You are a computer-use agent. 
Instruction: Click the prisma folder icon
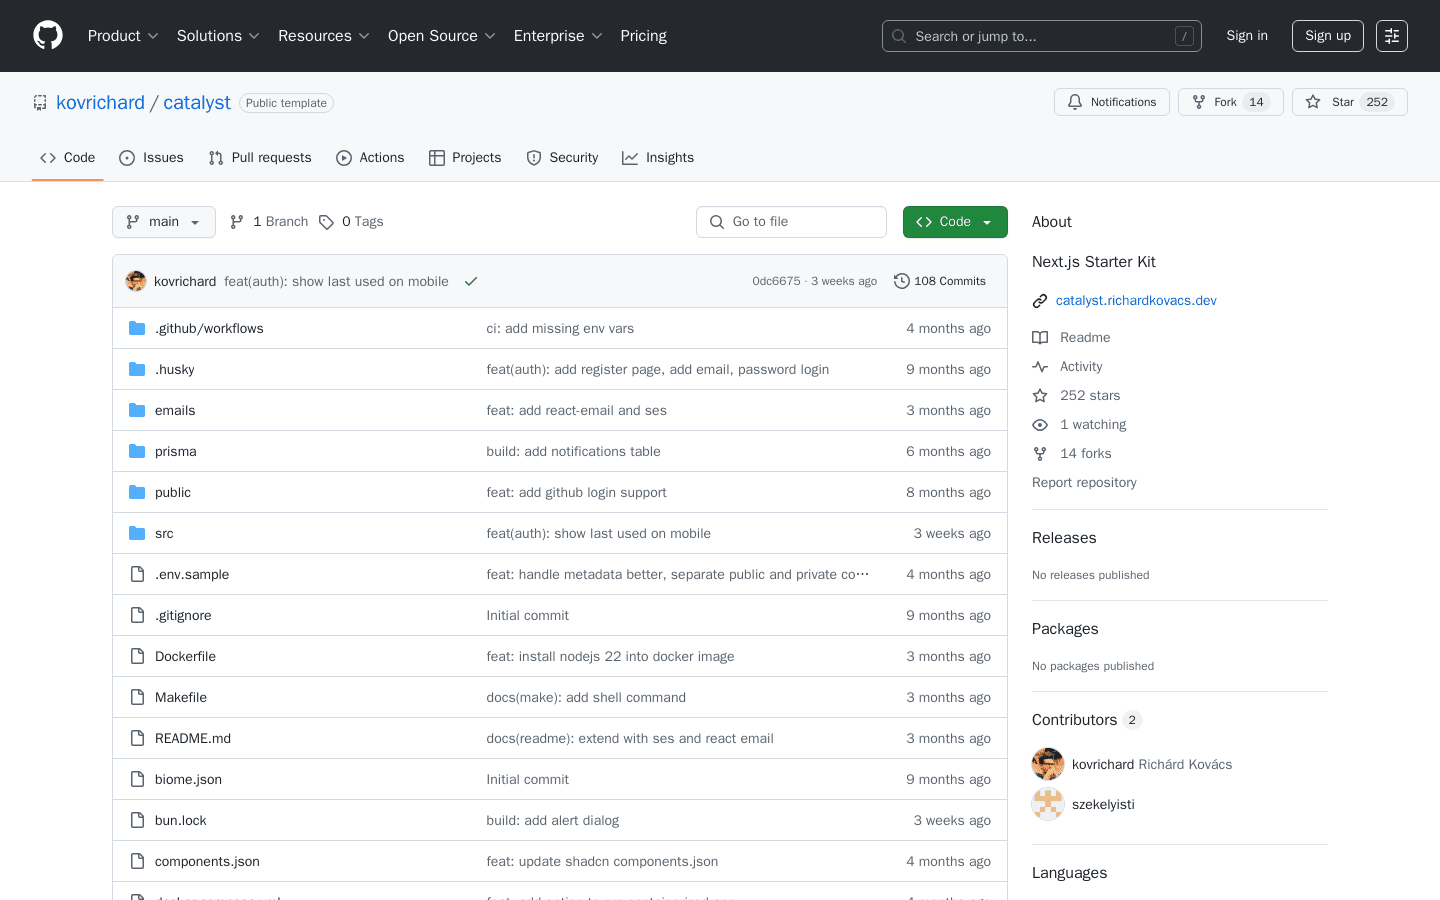pos(137,451)
